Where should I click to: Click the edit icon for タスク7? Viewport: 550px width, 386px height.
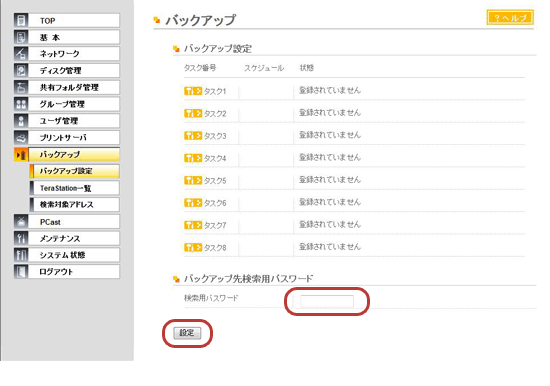point(193,225)
